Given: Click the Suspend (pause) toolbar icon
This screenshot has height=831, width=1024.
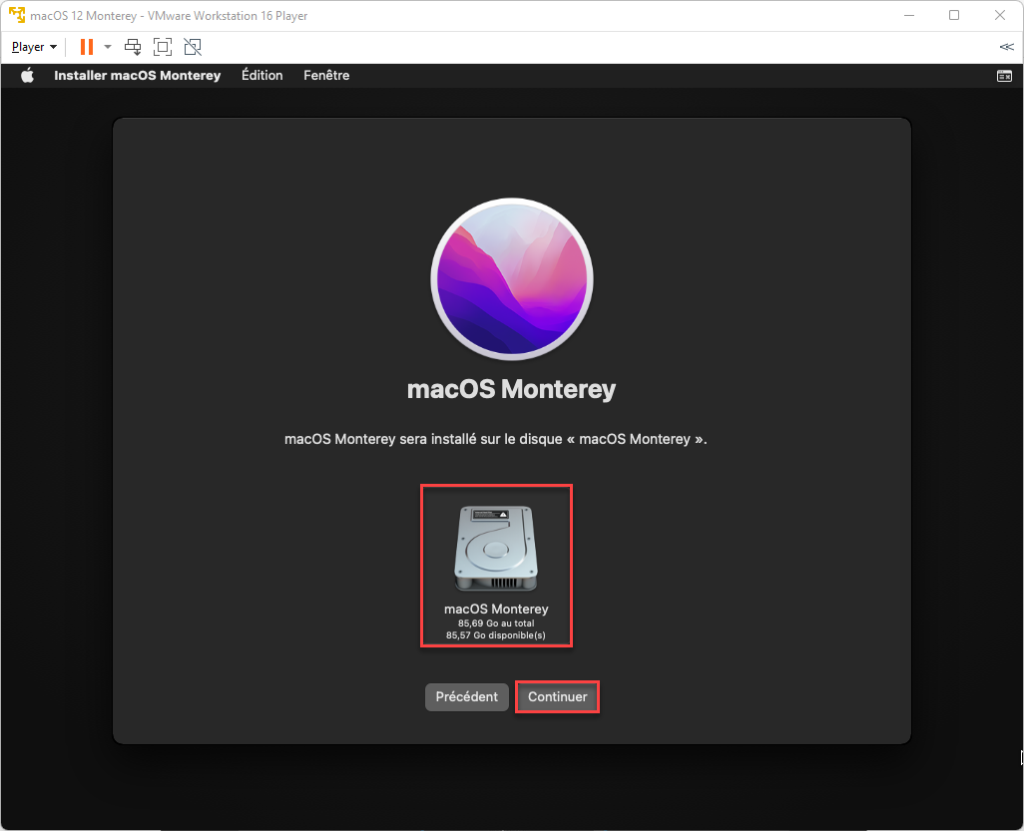Looking at the screenshot, I should click(x=85, y=46).
